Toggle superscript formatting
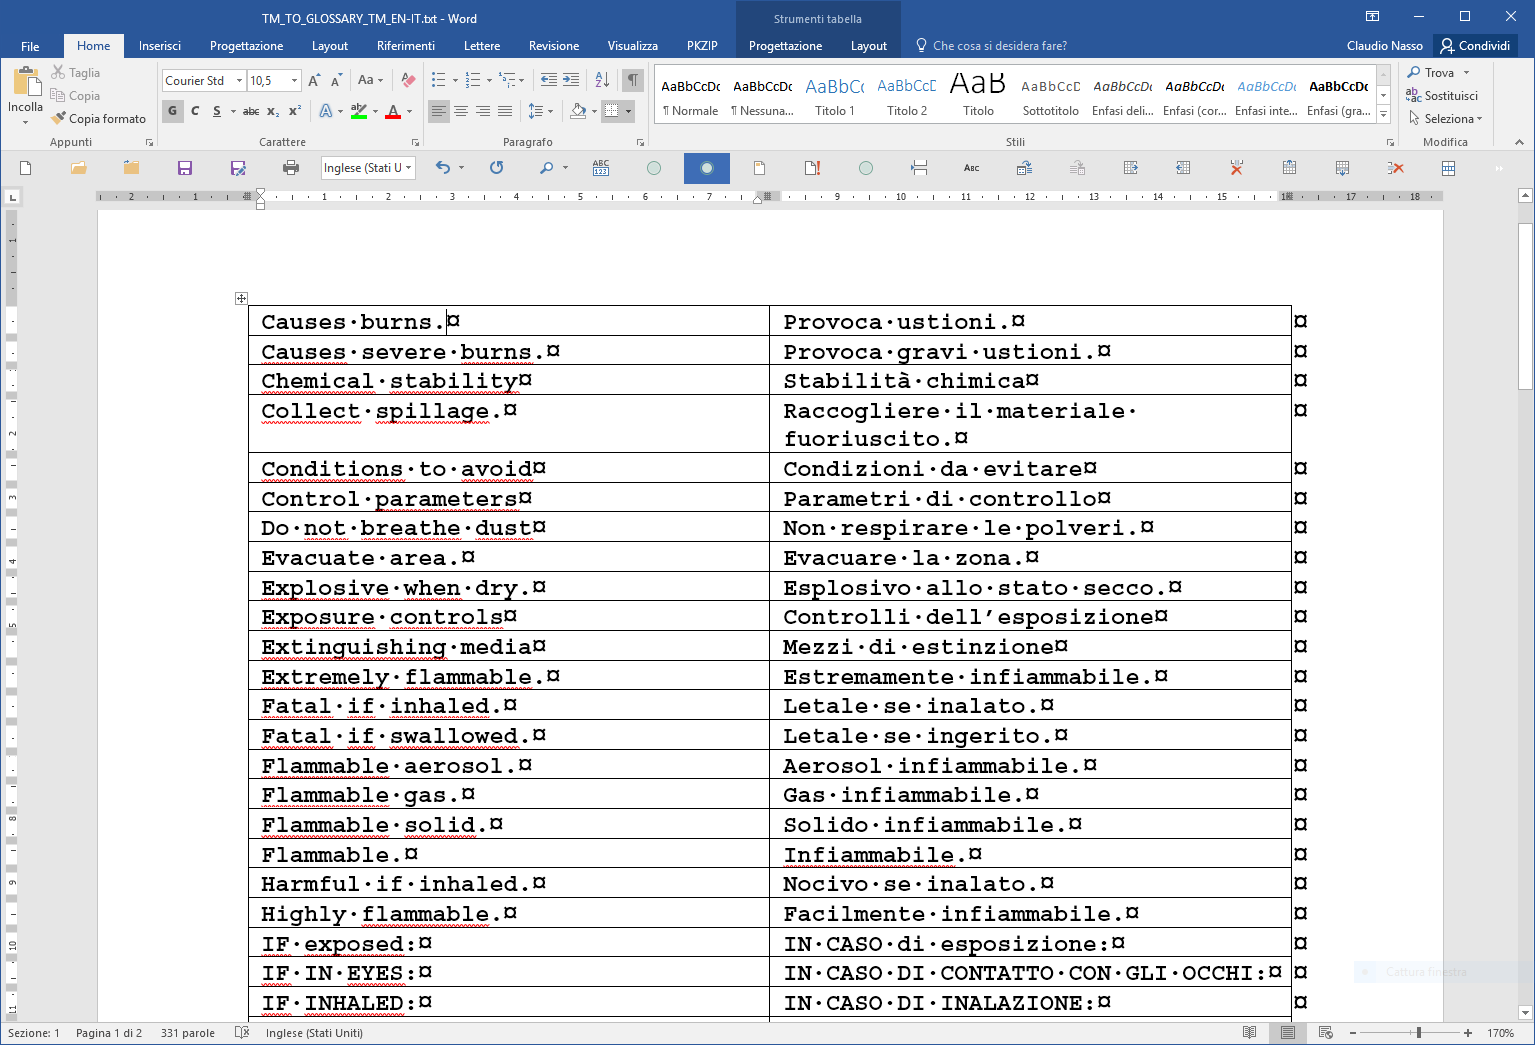The width and height of the screenshot is (1535, 1045). 294,111
